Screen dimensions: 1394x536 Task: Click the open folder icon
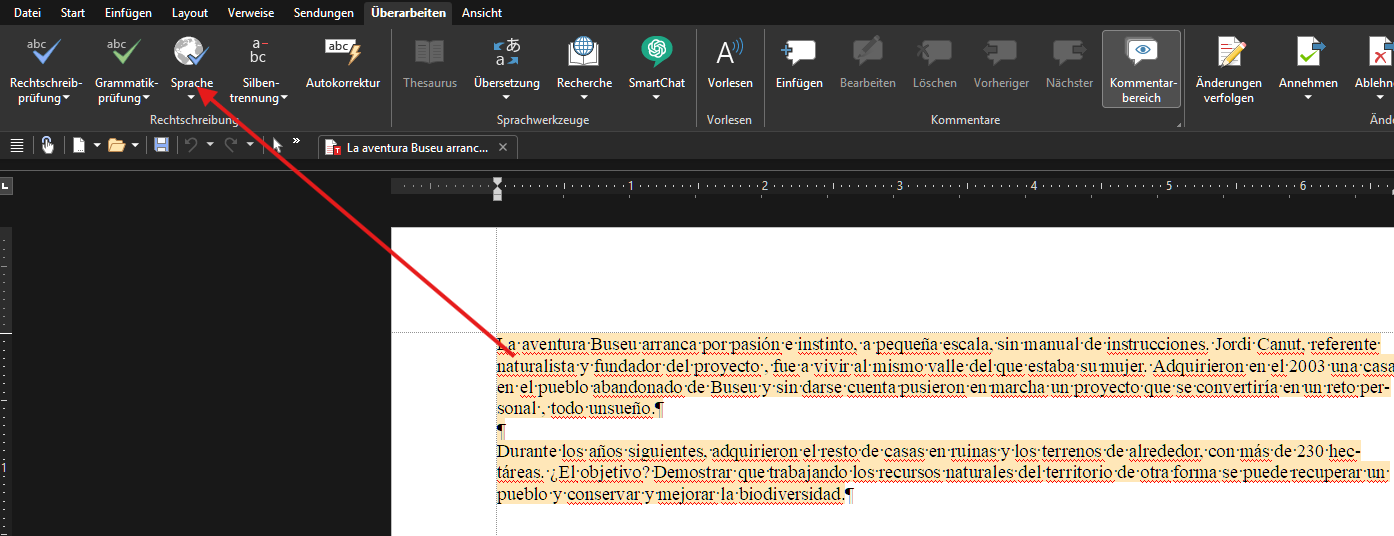click(x=116, y=145)
